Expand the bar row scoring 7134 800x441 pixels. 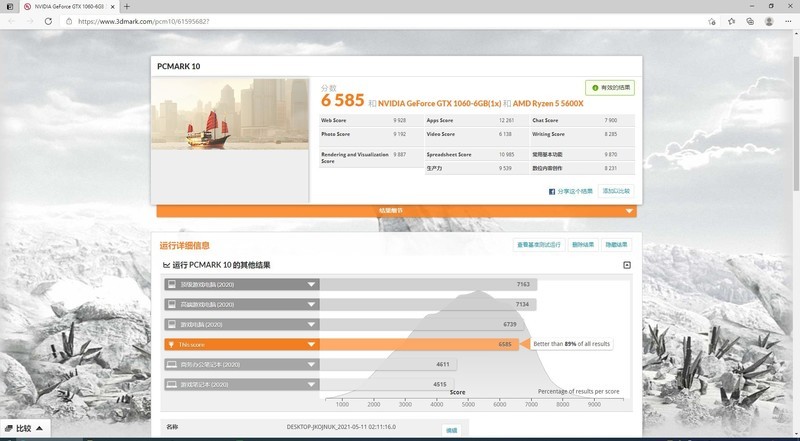[x=311, y=304]
